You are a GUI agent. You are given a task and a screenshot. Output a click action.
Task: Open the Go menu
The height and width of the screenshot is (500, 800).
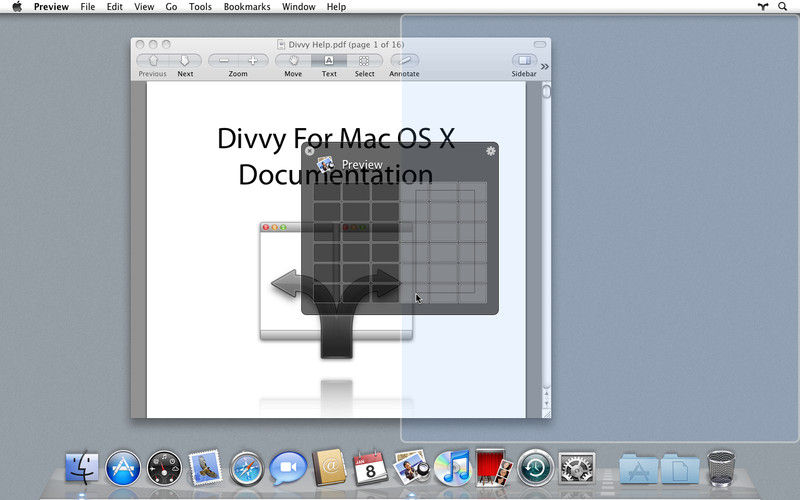coord(171,7)
